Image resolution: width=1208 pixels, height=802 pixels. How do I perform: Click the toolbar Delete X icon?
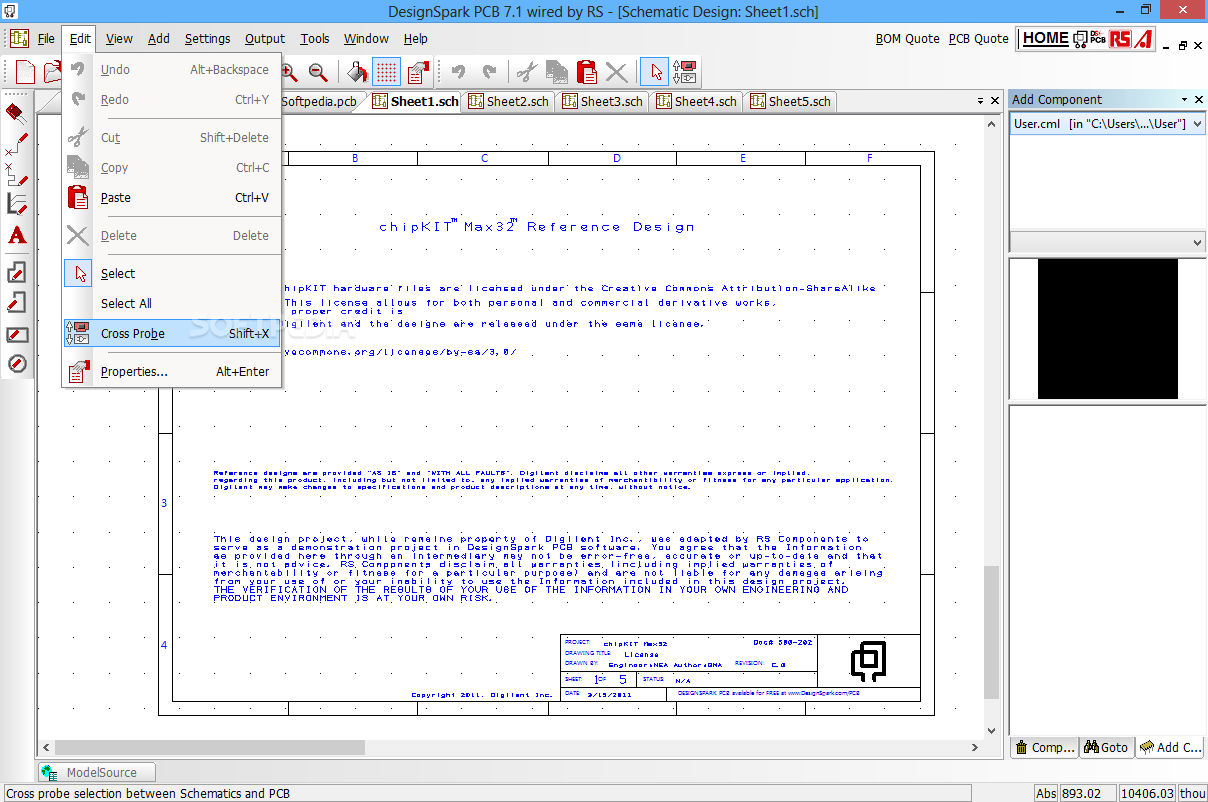[x=617, y=72]
